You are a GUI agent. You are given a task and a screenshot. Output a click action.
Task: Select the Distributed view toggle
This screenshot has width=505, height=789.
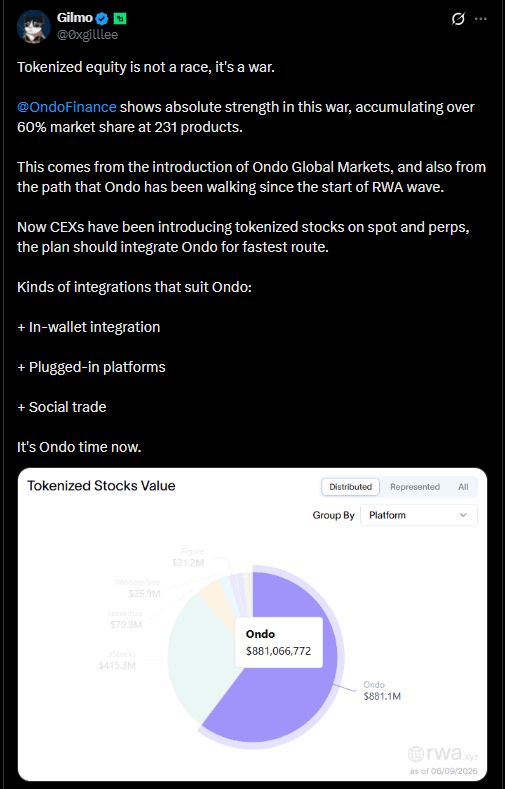(x=351, y=487)
